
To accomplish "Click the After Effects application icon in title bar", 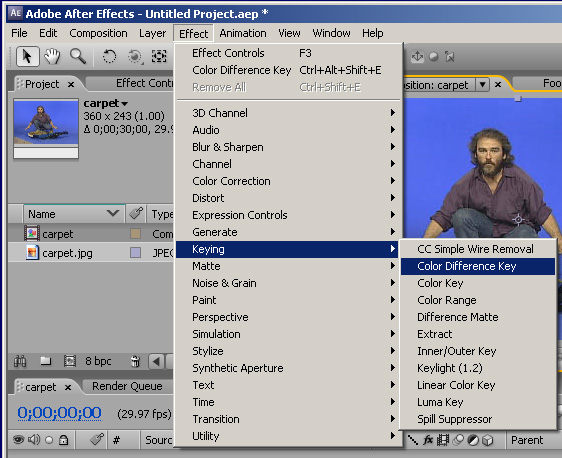I will [15, 13].
